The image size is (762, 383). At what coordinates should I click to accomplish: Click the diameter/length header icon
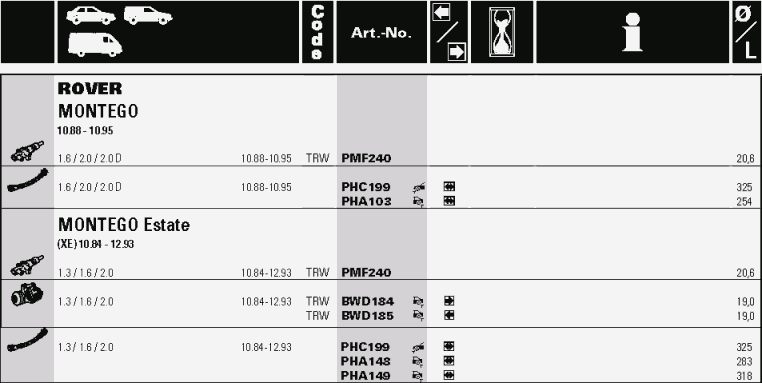pos(747,32)
